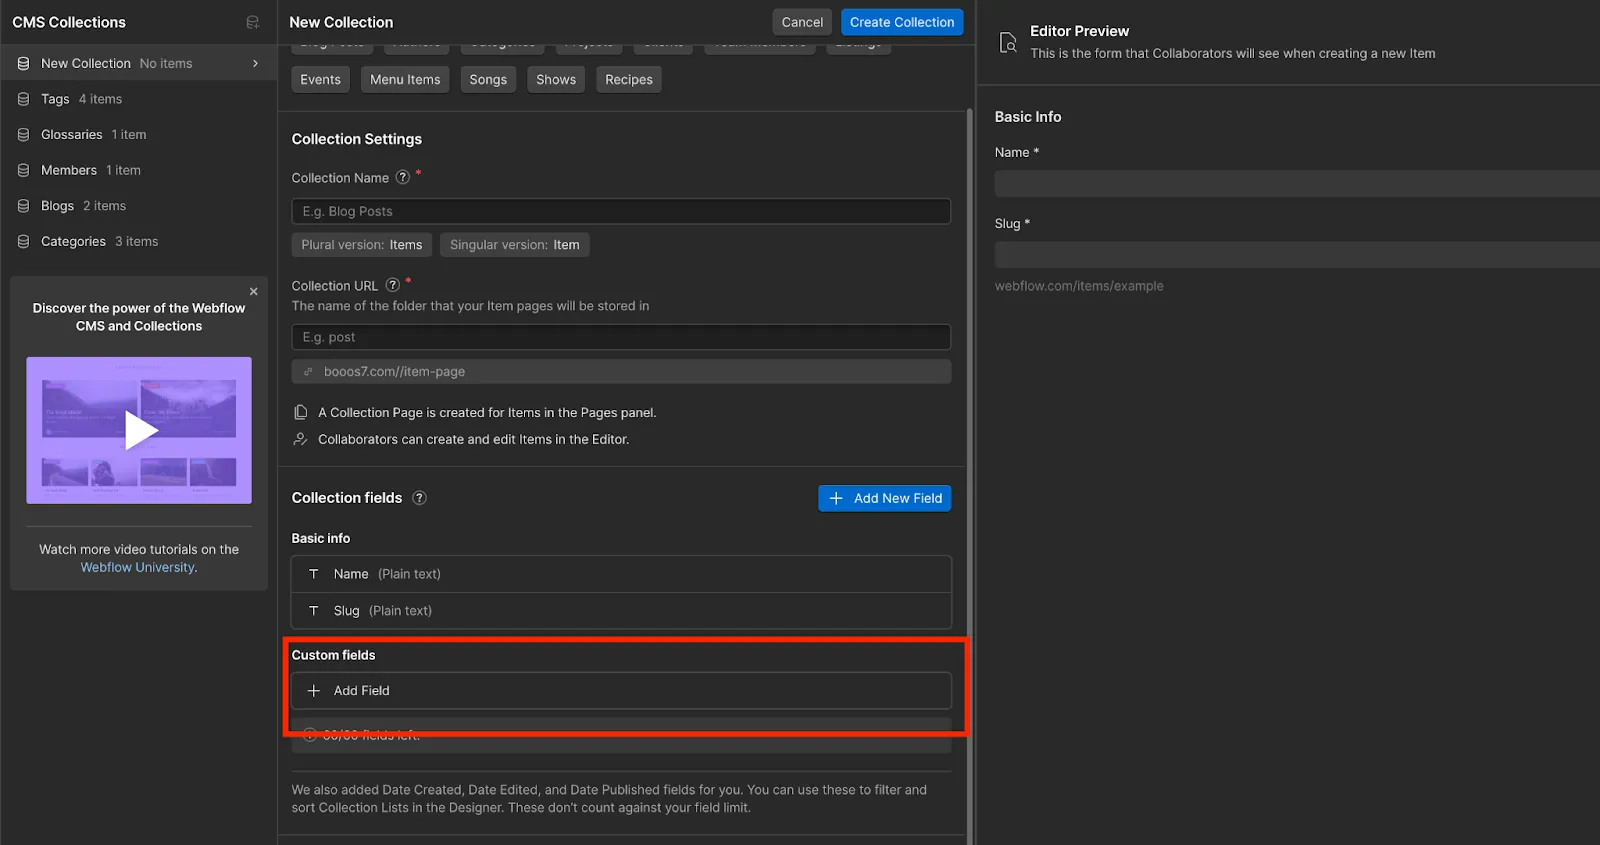Image resolution: width=1600 pixels, height=845 pixels.
Task: Select the Menu Items template preset
Action: tap(405, 79)
